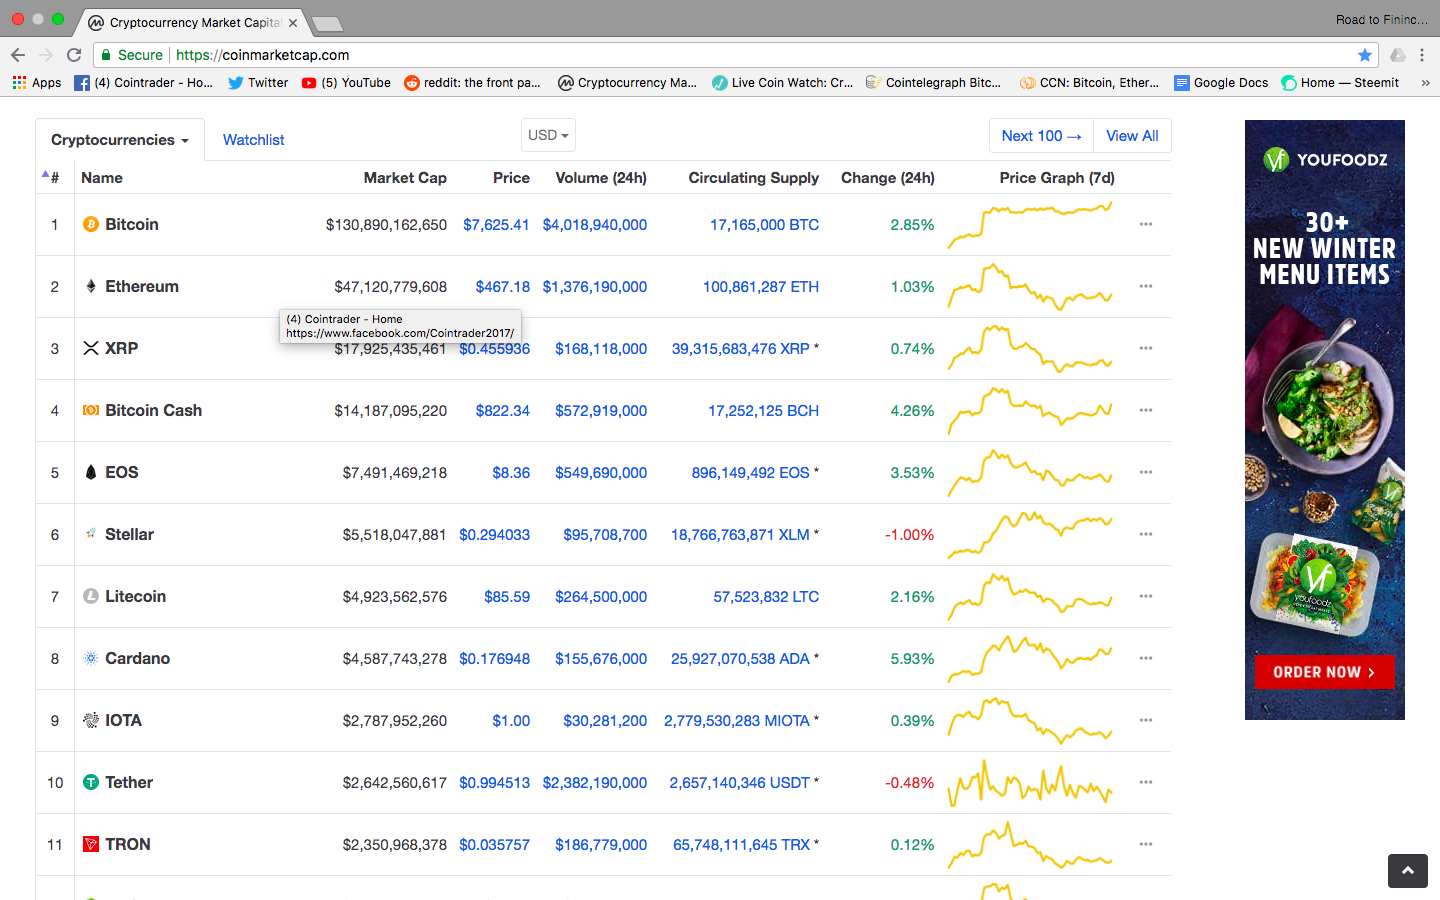The width and height of the screenshot is (1440, 900).
Task: Click Bitcoin price $7,625.41
Action: [x=496, y=225]
